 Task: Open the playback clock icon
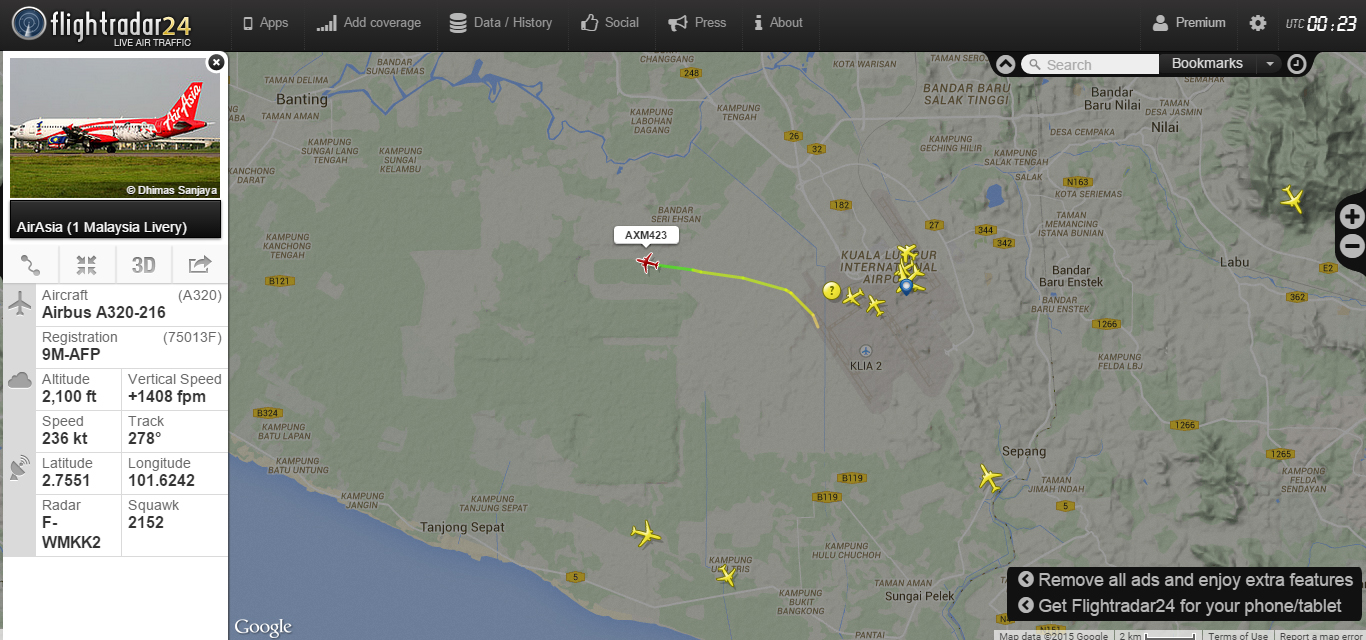coord(1296,64)
